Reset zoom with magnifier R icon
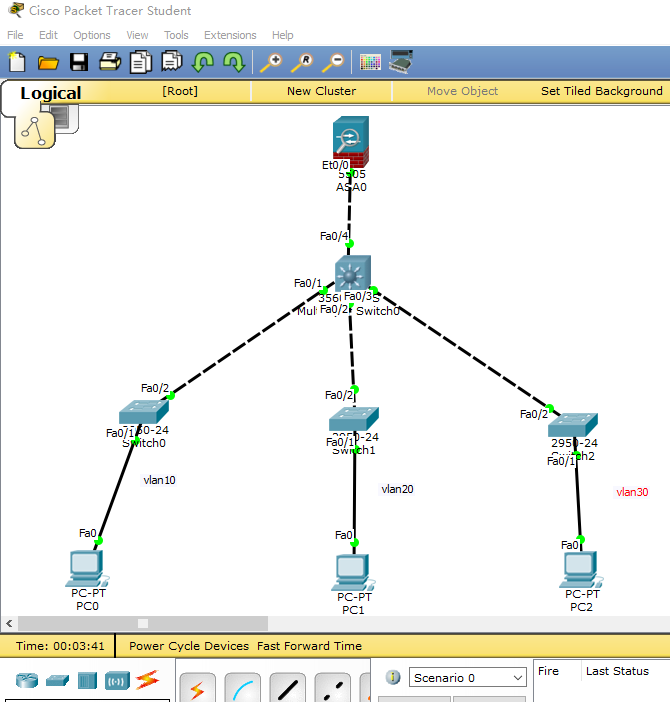Screen dimensions: 670x702 pos(302,62)
